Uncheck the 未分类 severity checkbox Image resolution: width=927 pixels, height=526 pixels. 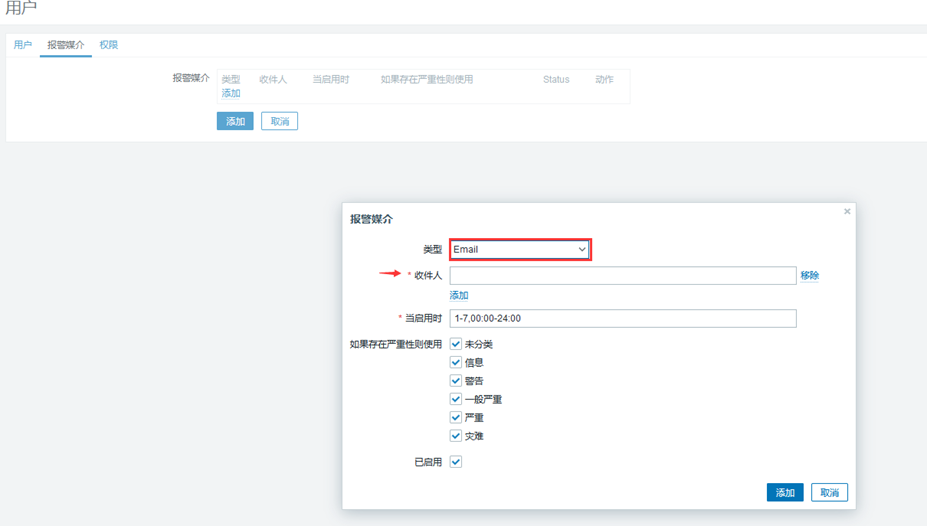(x=456, y=344)
